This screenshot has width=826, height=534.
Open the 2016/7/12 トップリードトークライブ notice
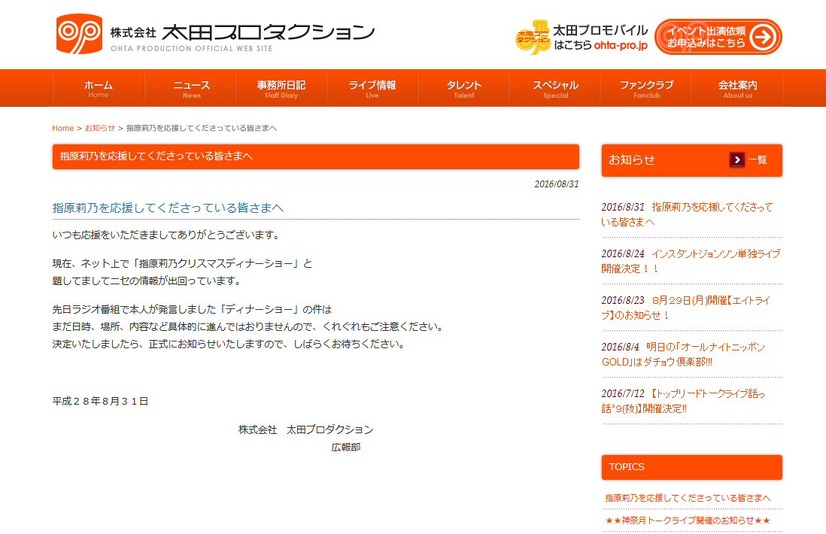pyautogui.click(x=683, y=401)
